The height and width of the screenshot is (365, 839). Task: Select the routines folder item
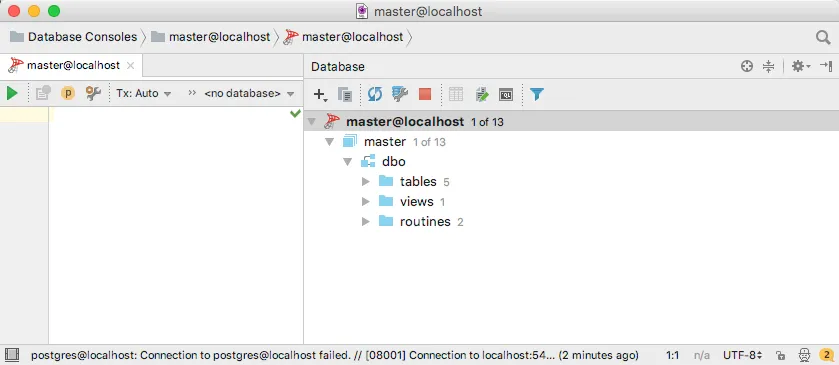[425, 222]
